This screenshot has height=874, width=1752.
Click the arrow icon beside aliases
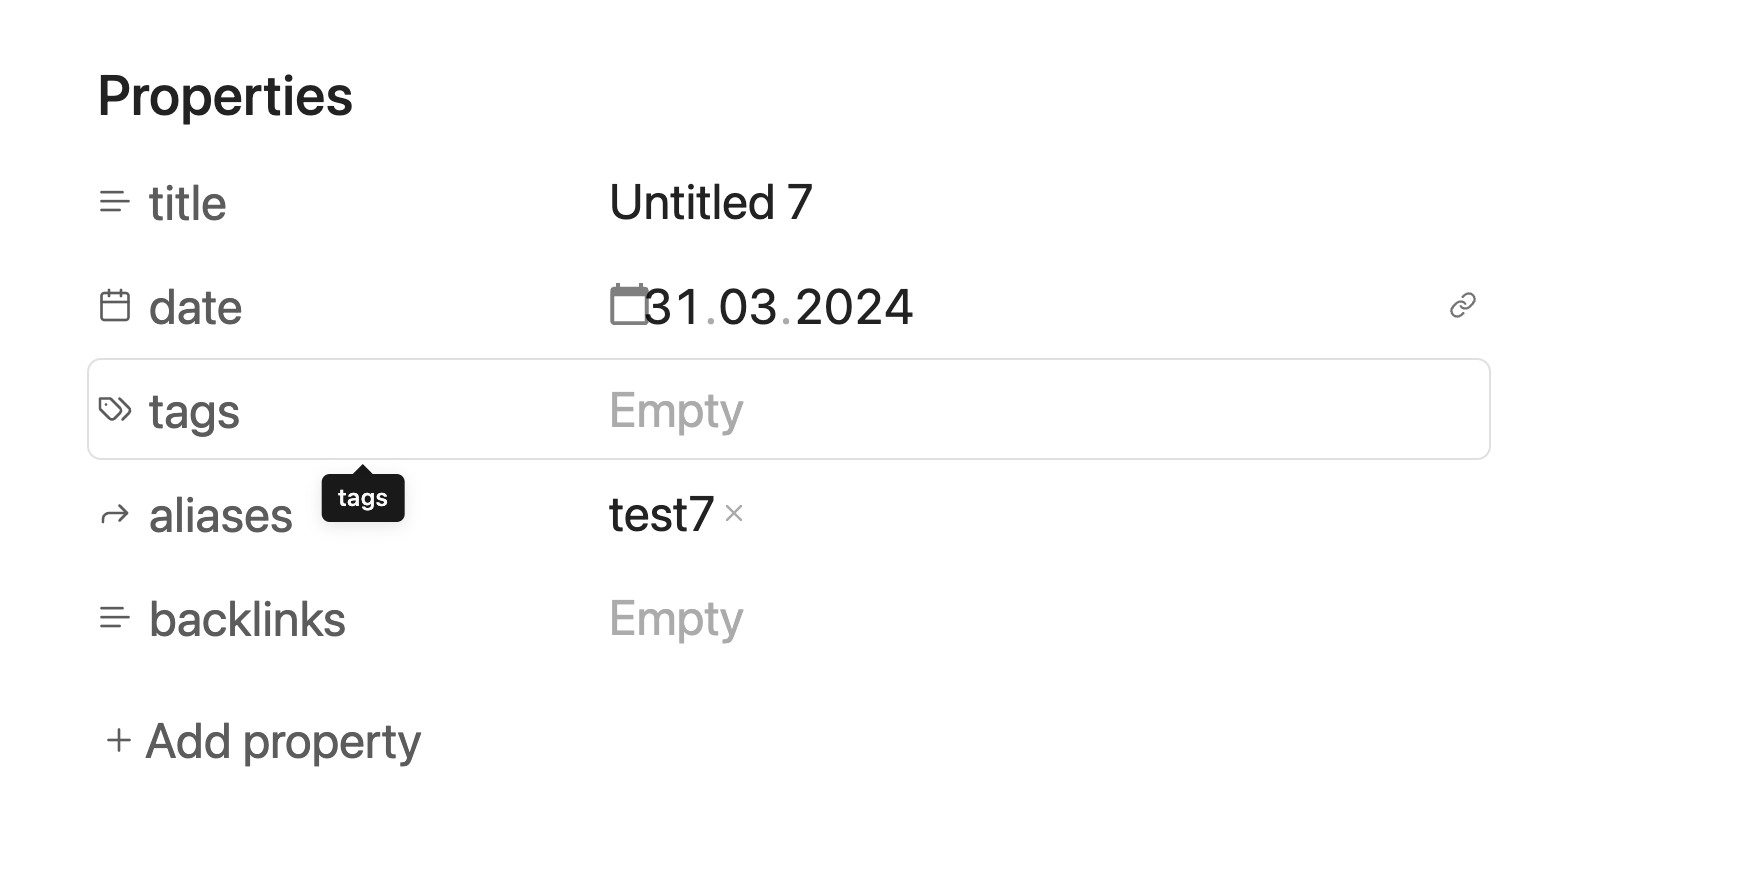[115, 515]
